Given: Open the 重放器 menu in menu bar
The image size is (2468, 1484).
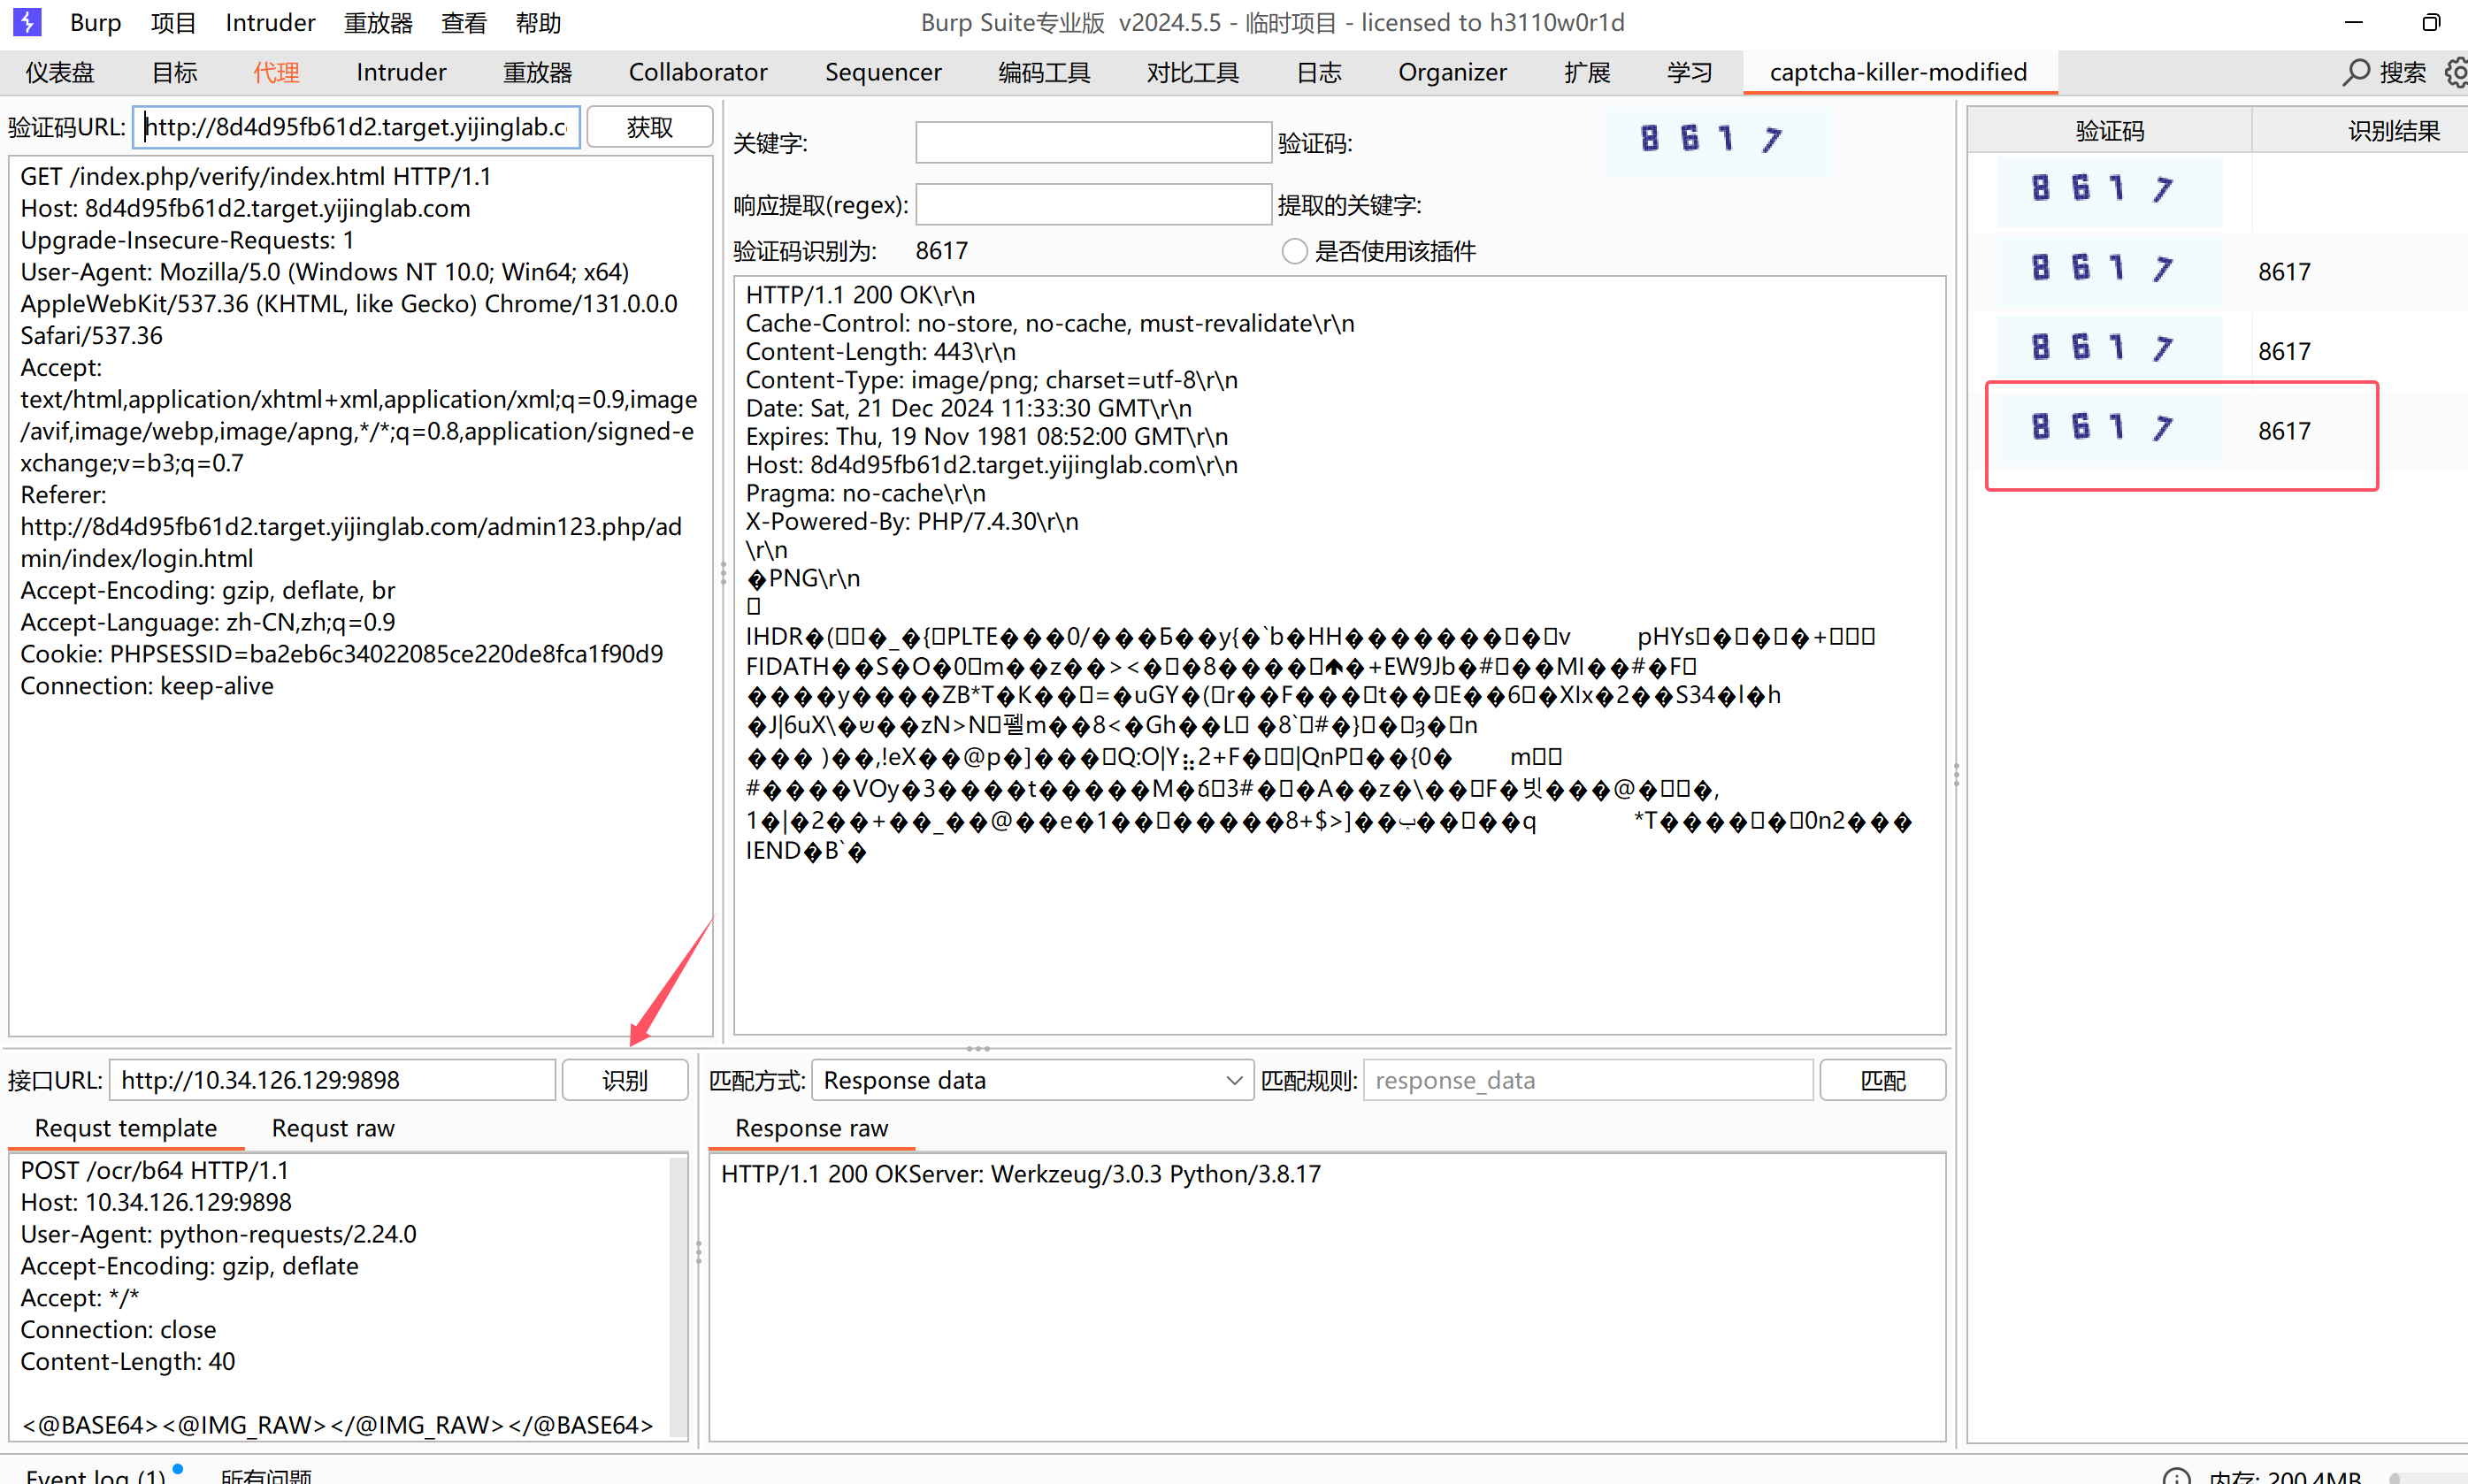Looking at the screenshot, I should [378, 22].
